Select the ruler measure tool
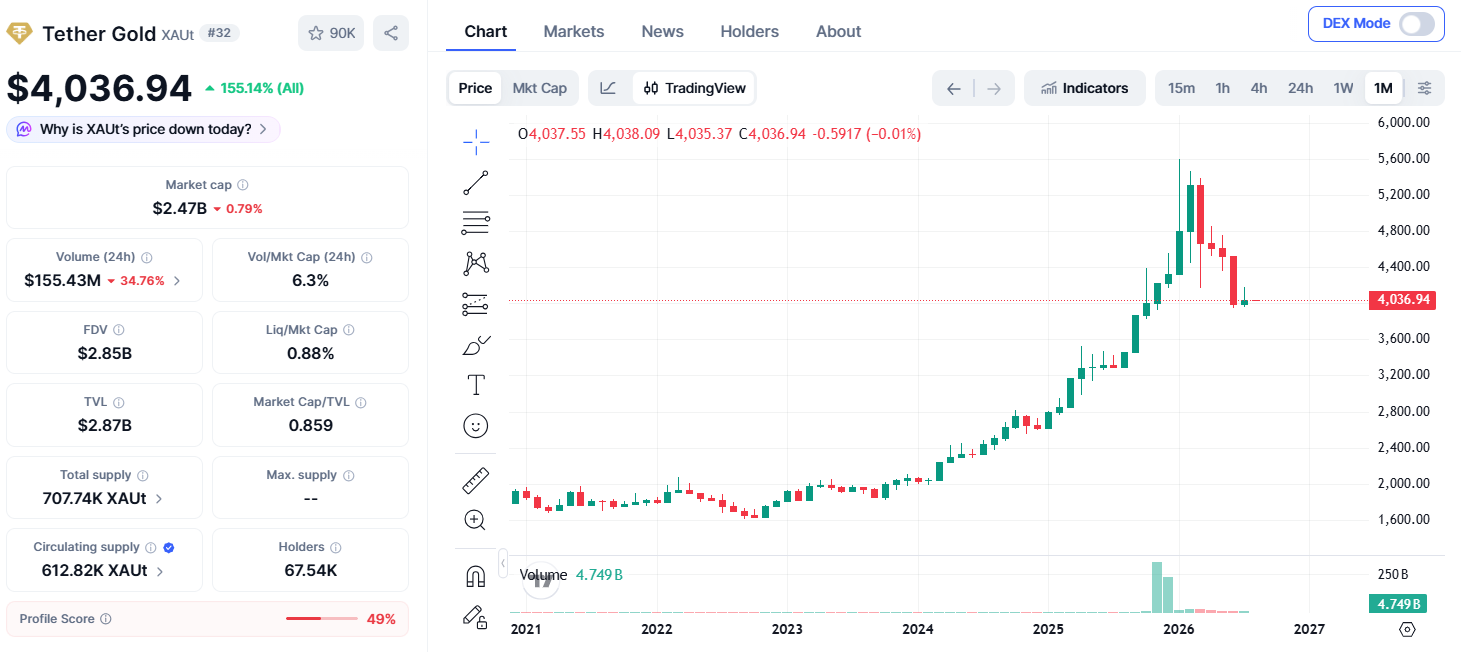 tap(476, 480)
